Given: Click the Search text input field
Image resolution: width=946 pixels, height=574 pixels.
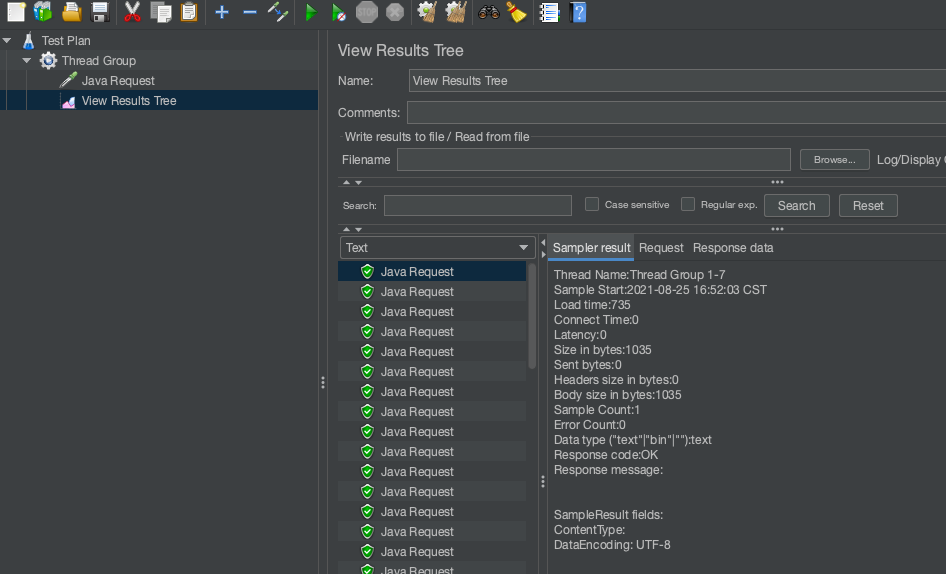Looking at the screenshot, I should [478, 205].
